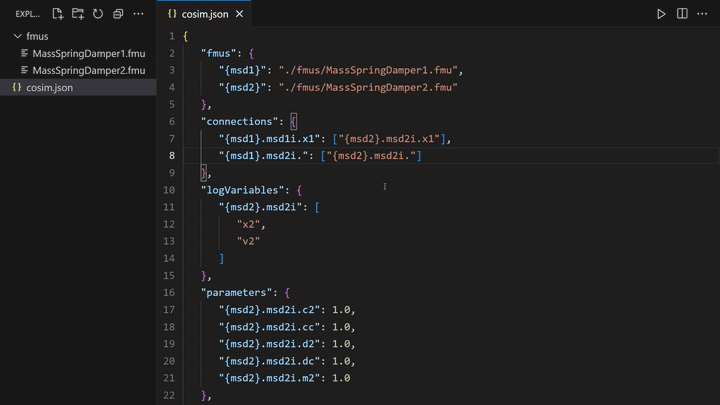Screen dimensions: 720x405
Task: Click the "connections" key on line 6
Action: (239, 121)
